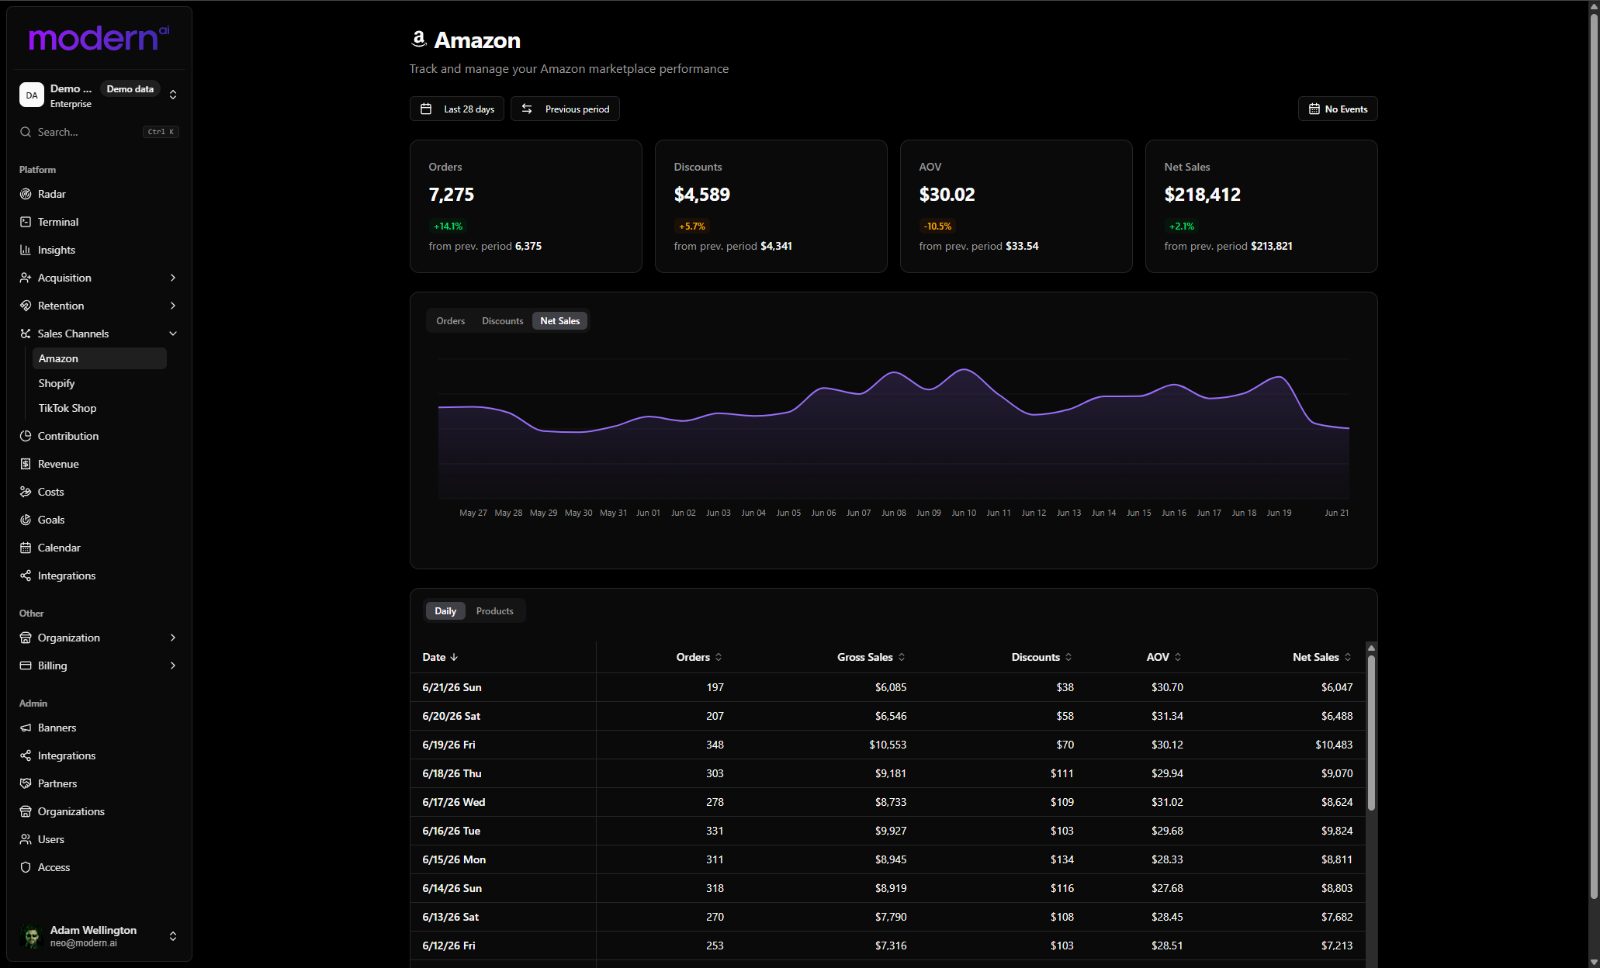The width and height of the screenshot is (1600, 968).
Task: Sort table by Discounts column
Action: [x=1042, y=657]
